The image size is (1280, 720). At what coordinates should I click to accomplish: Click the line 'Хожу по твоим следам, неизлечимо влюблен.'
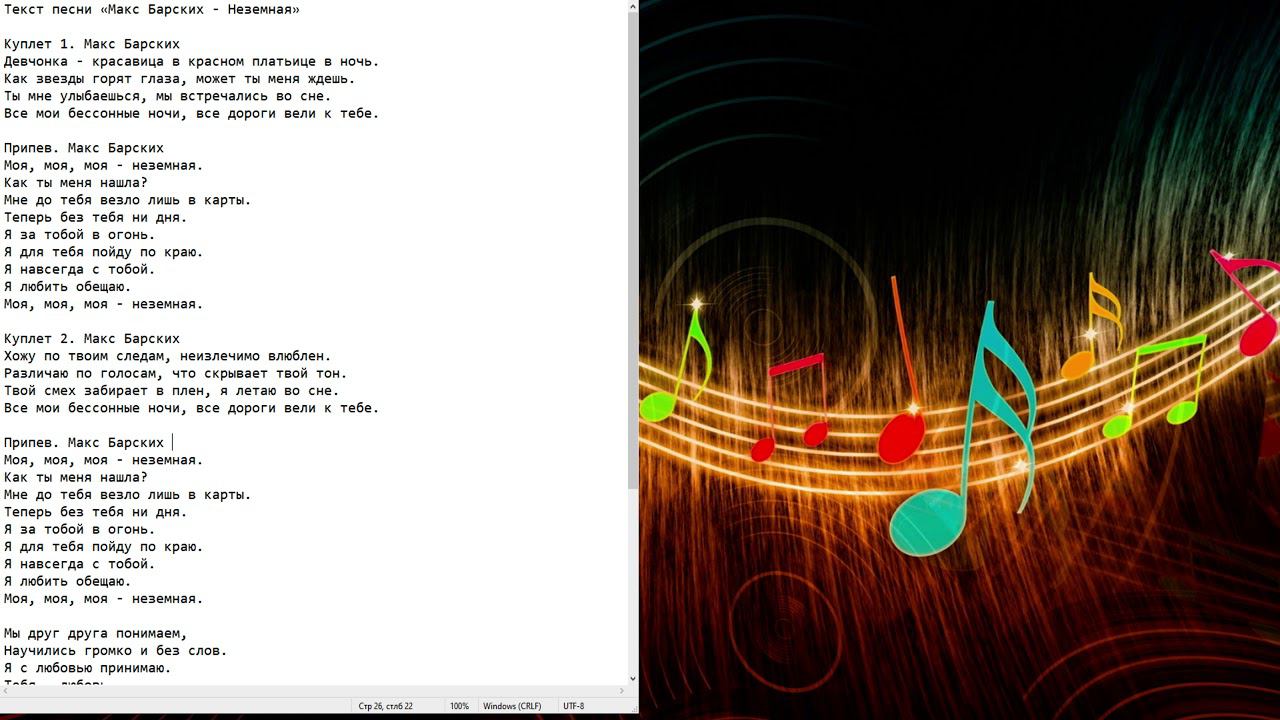click(168, 356)
